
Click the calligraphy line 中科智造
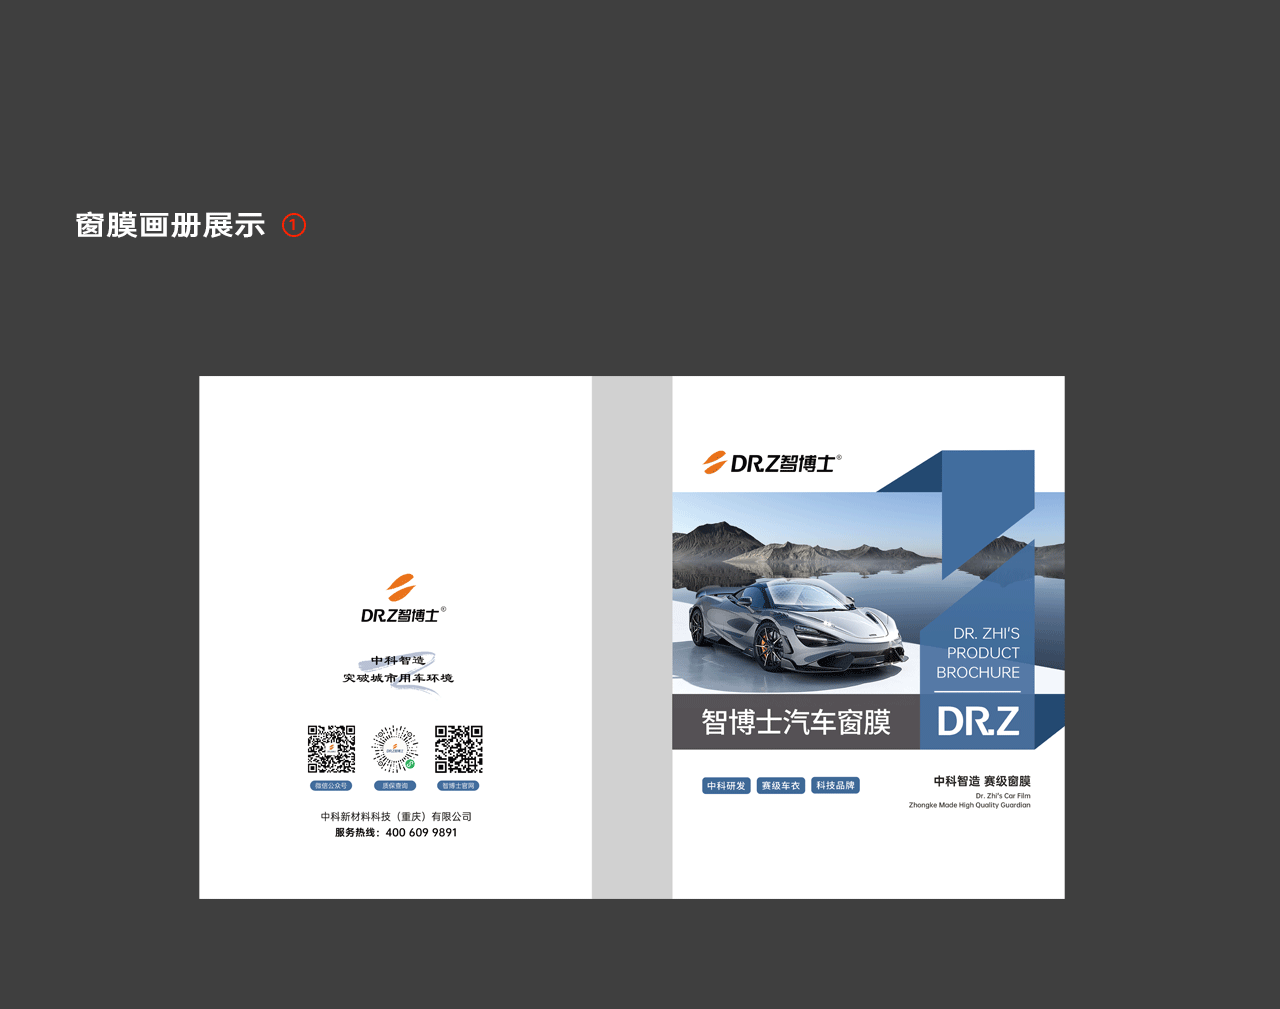398,660
